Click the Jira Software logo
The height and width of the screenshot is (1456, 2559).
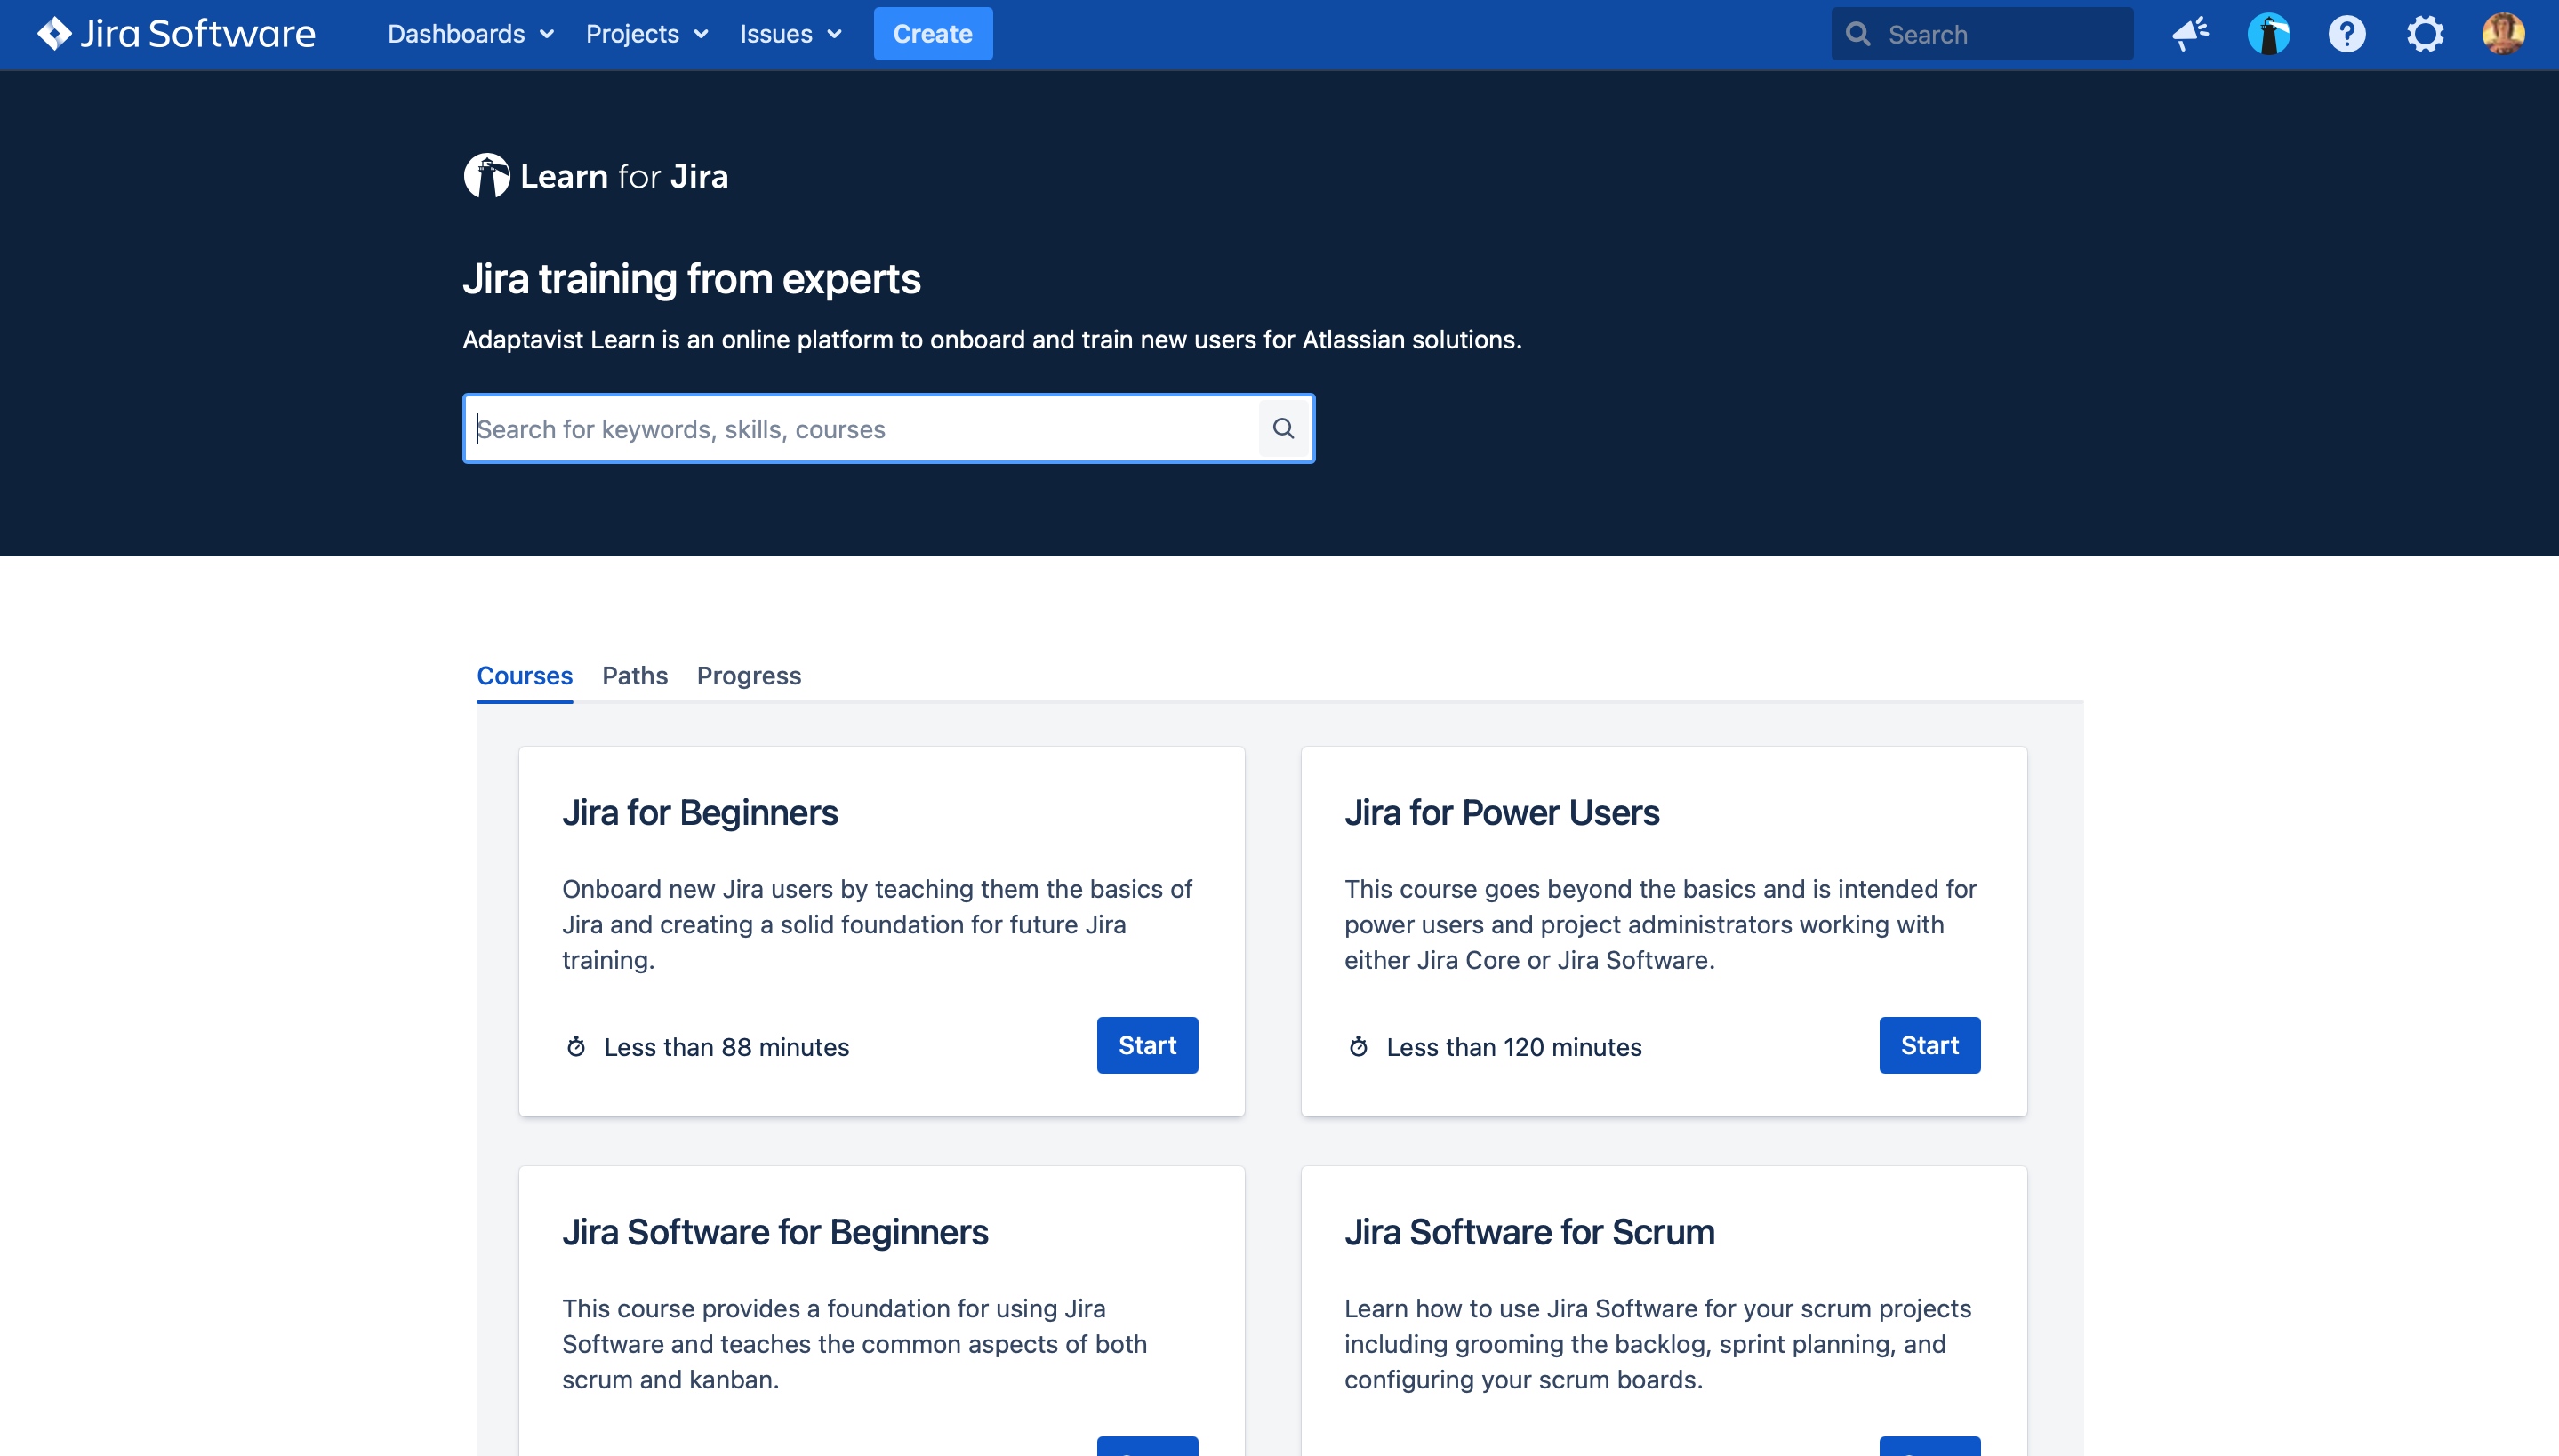click(x=176, y=34)
